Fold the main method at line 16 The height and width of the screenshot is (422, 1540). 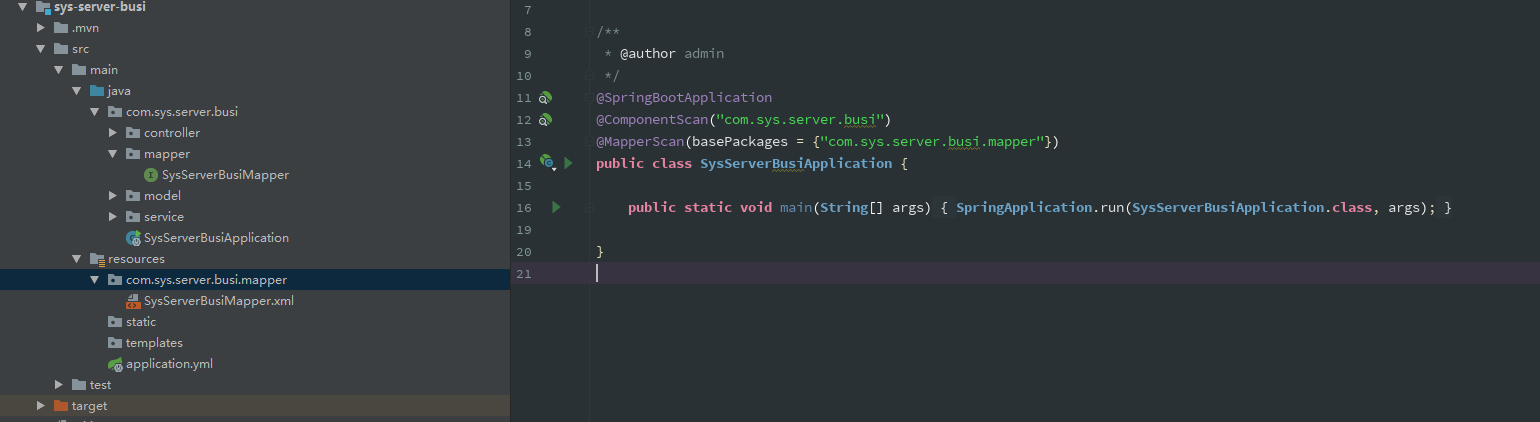pyautogui.click(x=590, y=207)
